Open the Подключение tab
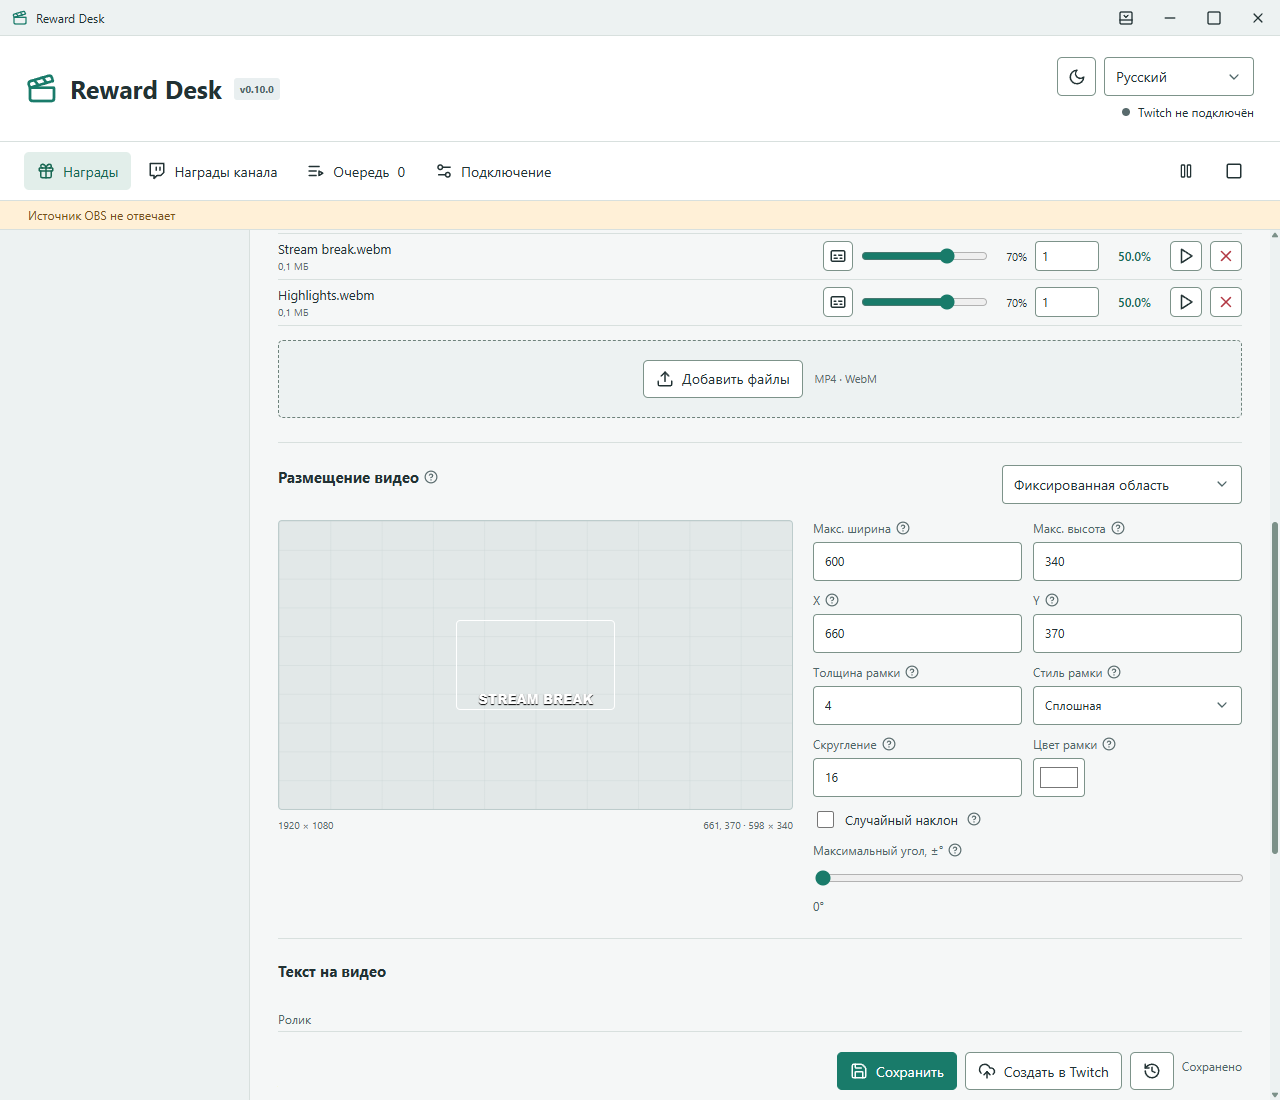The width and height of the screenshot is (1280, 1100). [x=494, y=171]
